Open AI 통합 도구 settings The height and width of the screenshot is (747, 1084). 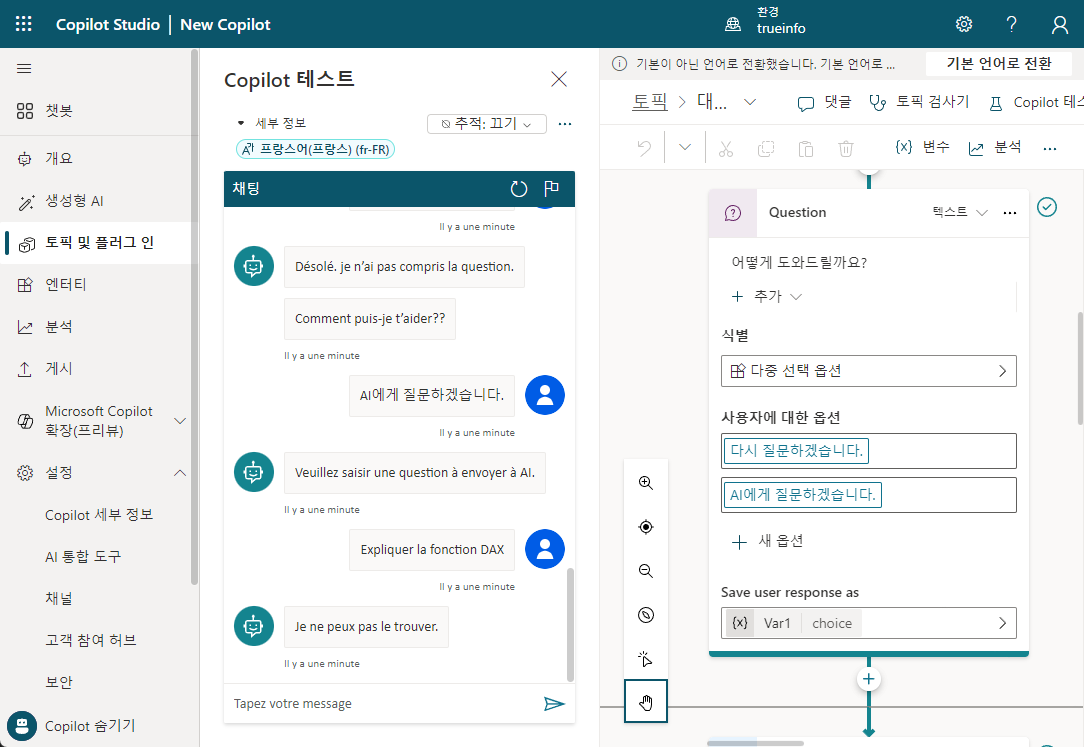click(83, 556)
